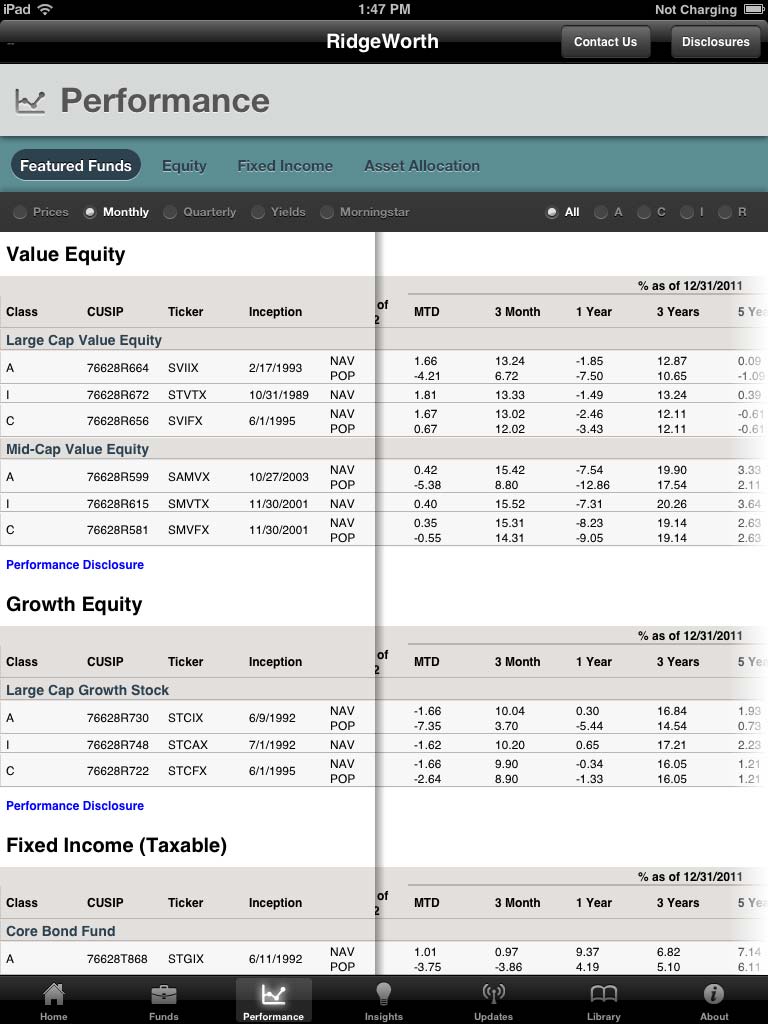Open the Updates antenna icon
This screenshot has height=1024, width=768.
(493, 995)
